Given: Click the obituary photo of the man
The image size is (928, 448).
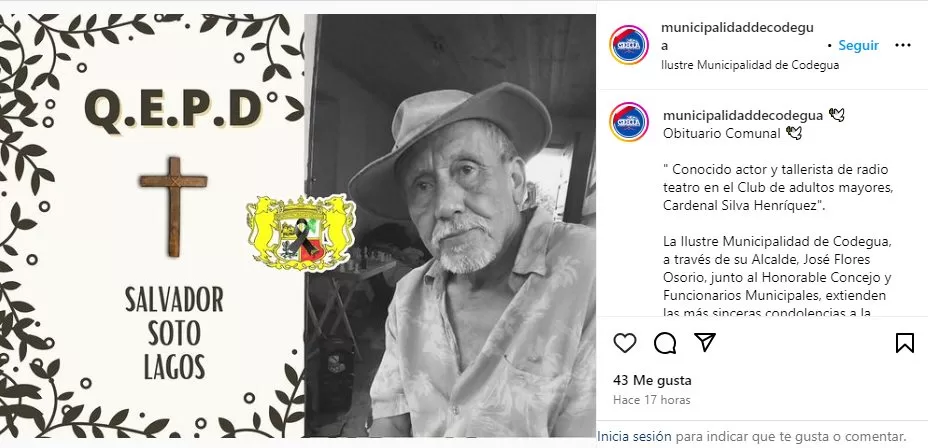Looking at the screenshot, I should (x=450, y=225).
